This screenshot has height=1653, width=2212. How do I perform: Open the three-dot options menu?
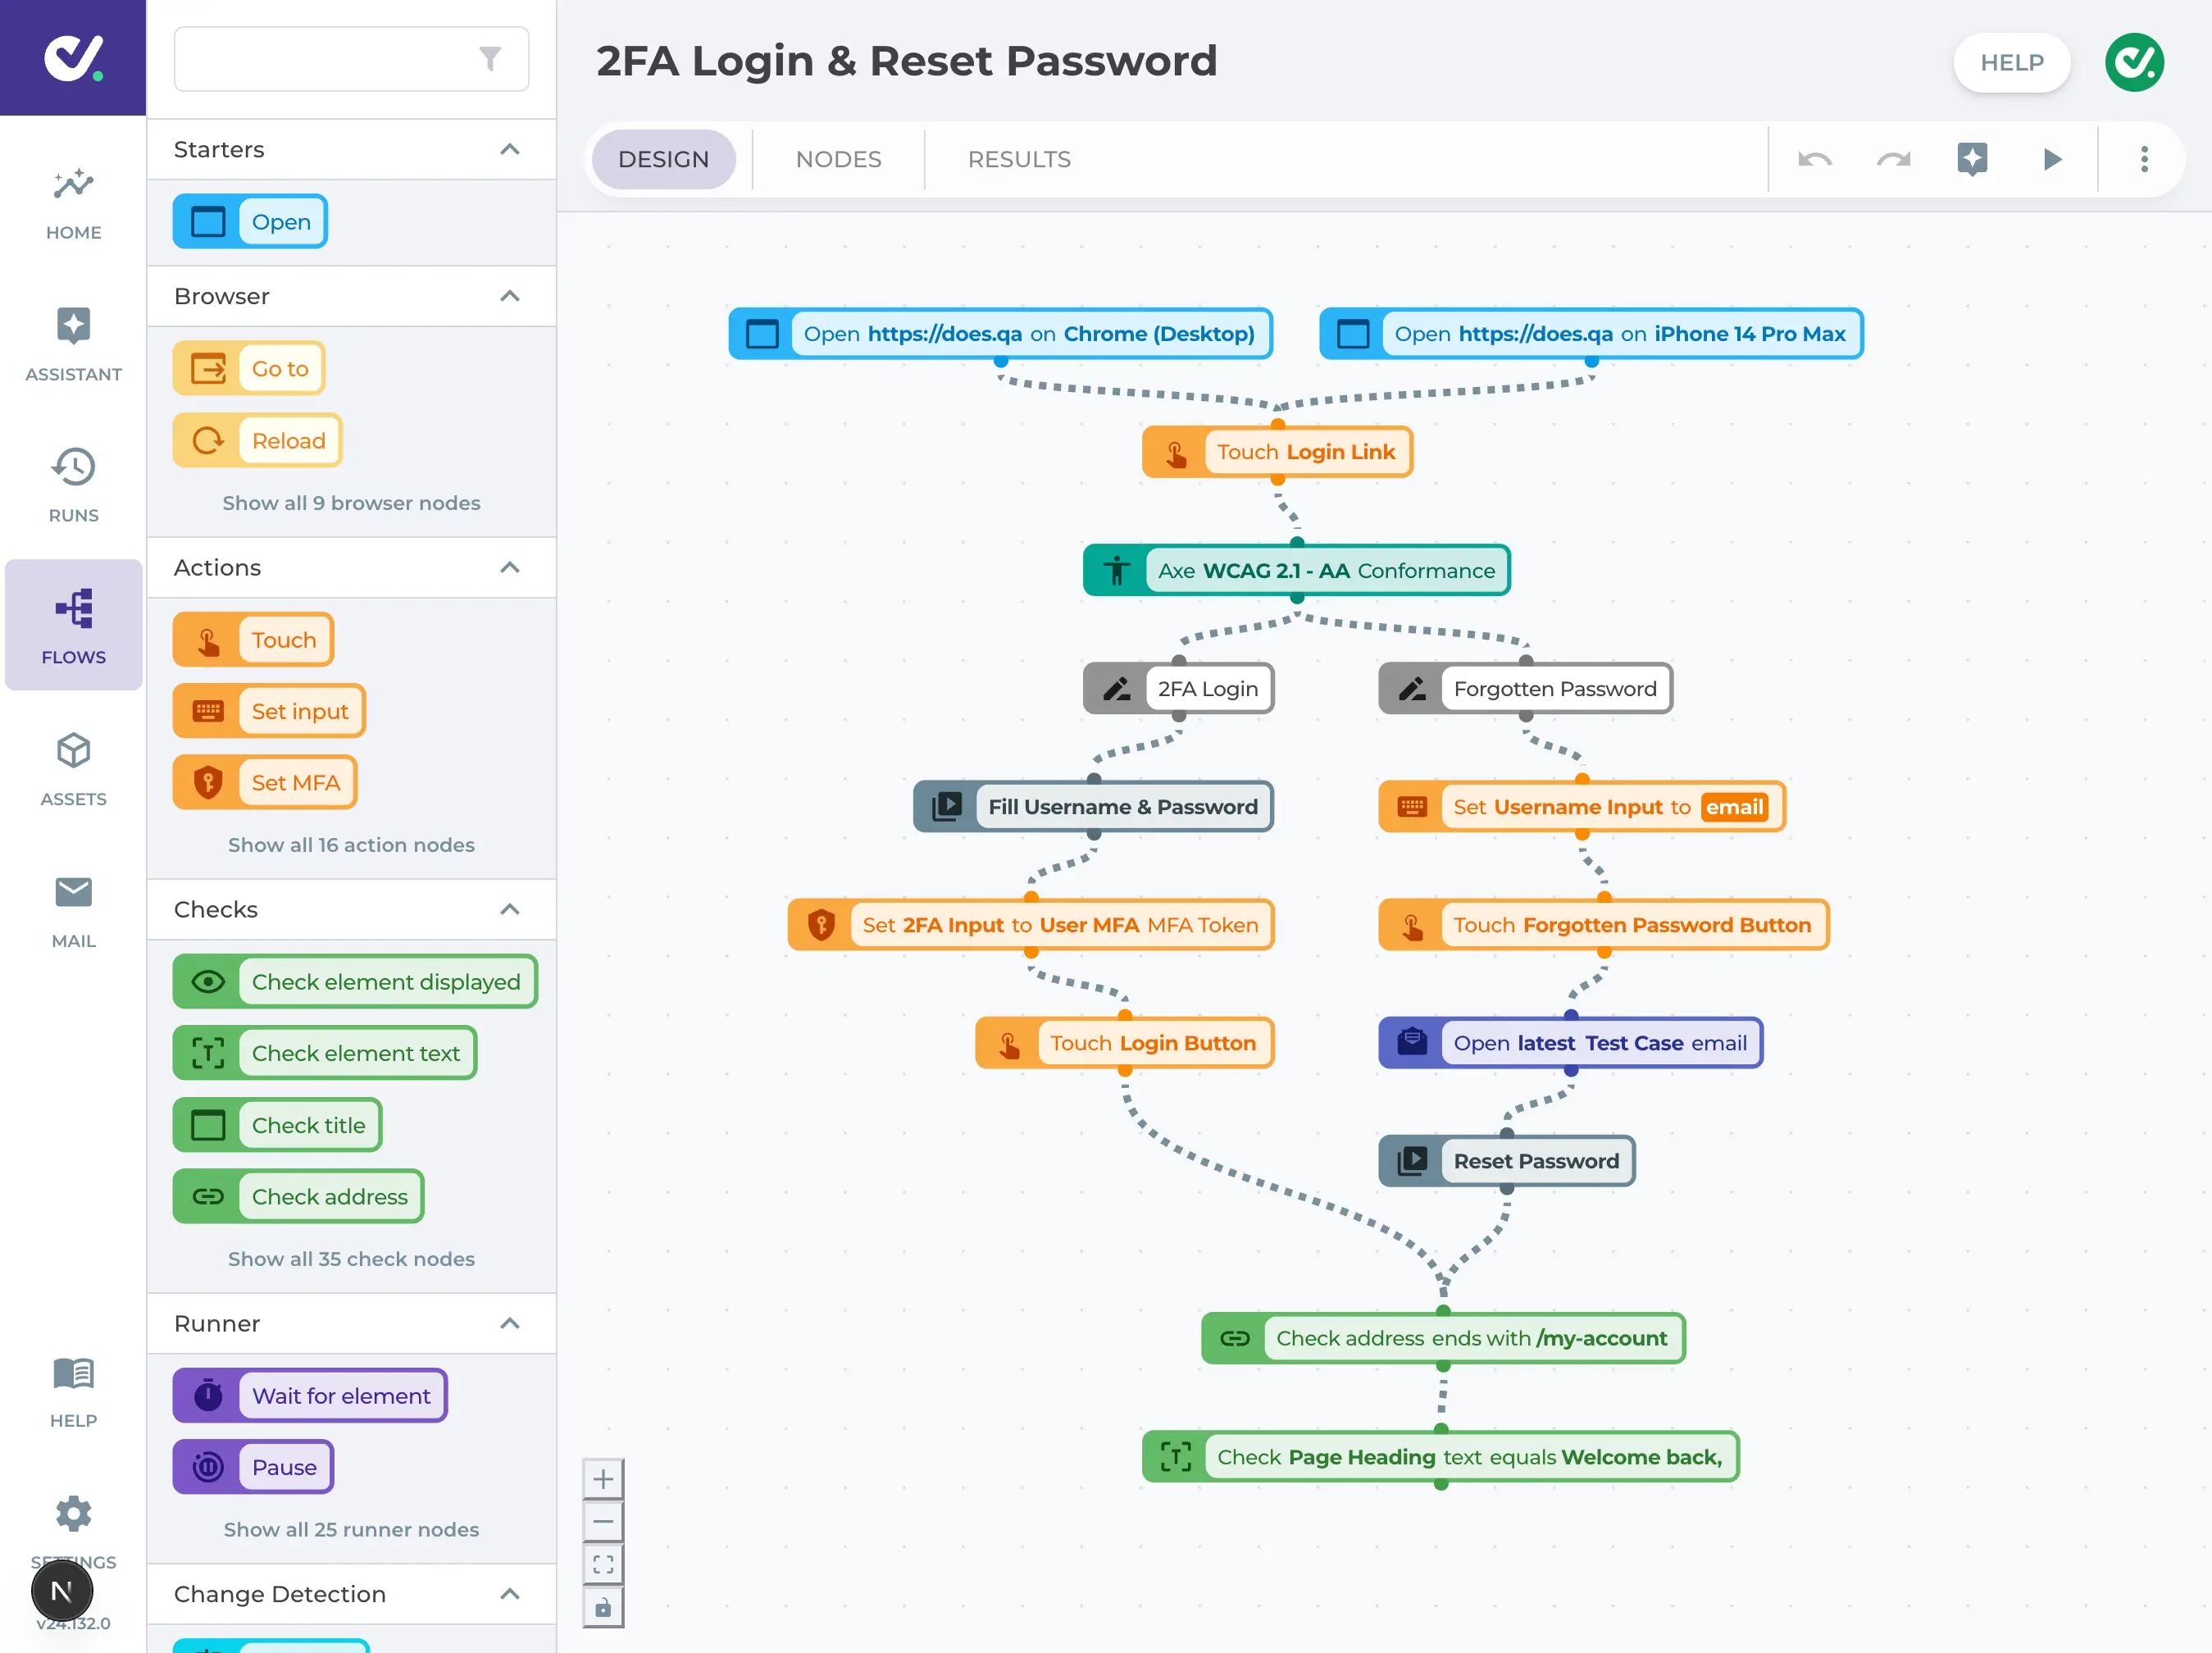click(x=2144, y=158)
